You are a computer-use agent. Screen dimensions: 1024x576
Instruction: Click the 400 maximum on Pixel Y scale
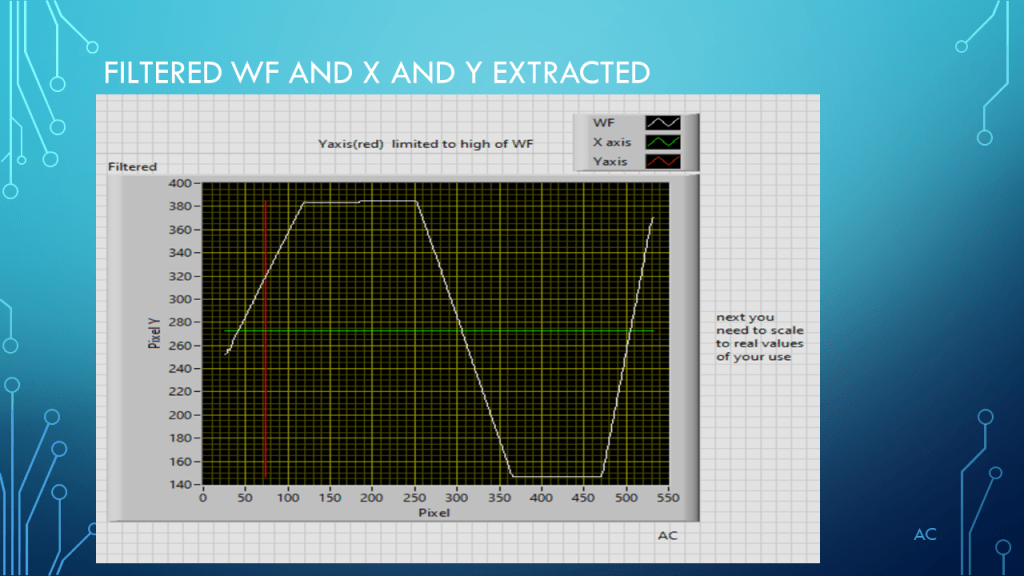[180, 183]
